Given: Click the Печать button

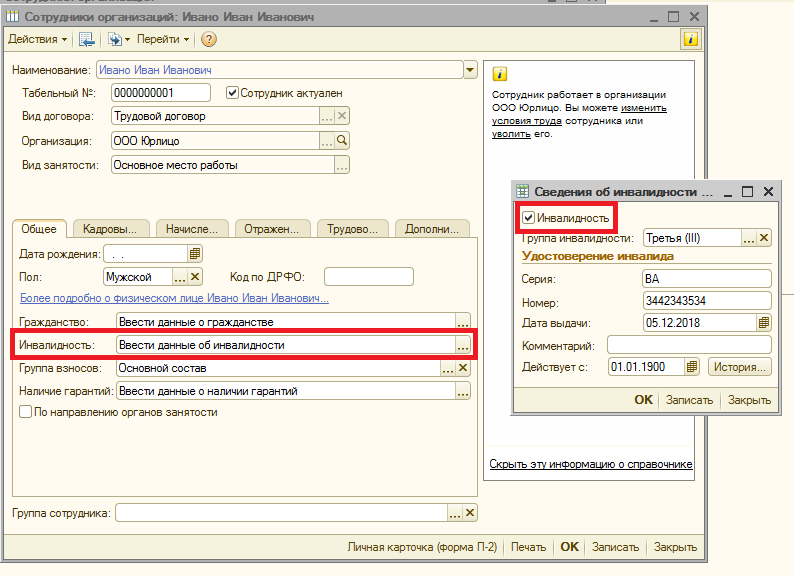Looking at the screenshot, I should [x=528, y=547].
